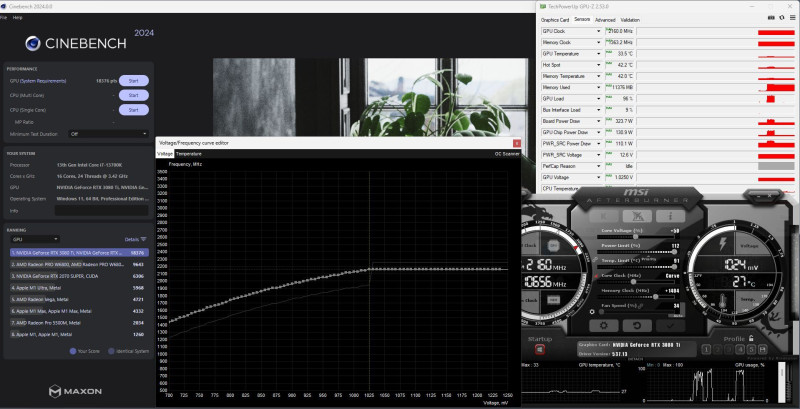Viewport: 800px width, 409px height.
Task: Click OC Scanner in curve editor
Action: [507, 154]
